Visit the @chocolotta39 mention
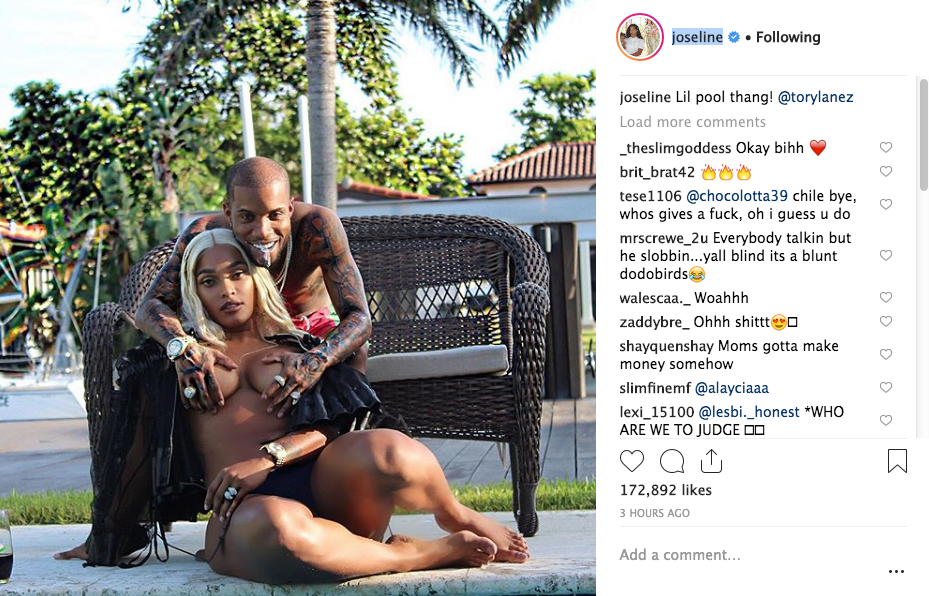This screenshot has width=929, height=596. click(737, 196)
